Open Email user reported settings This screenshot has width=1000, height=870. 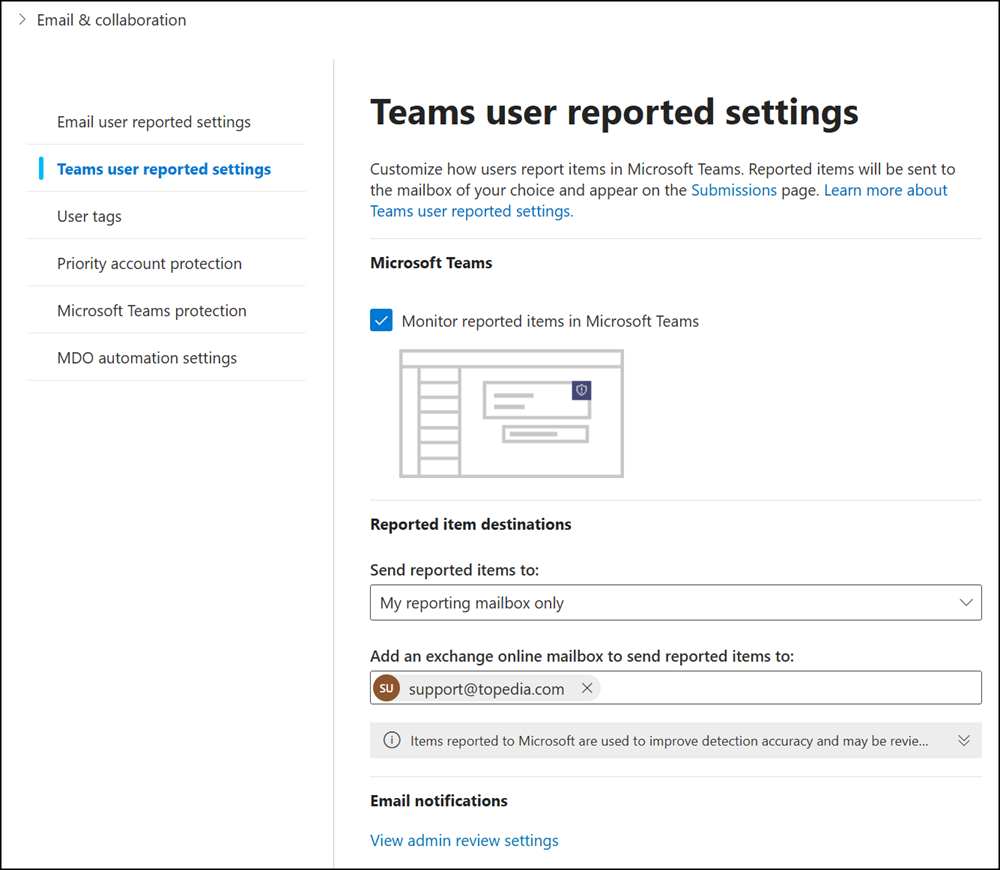click(154, 122)
